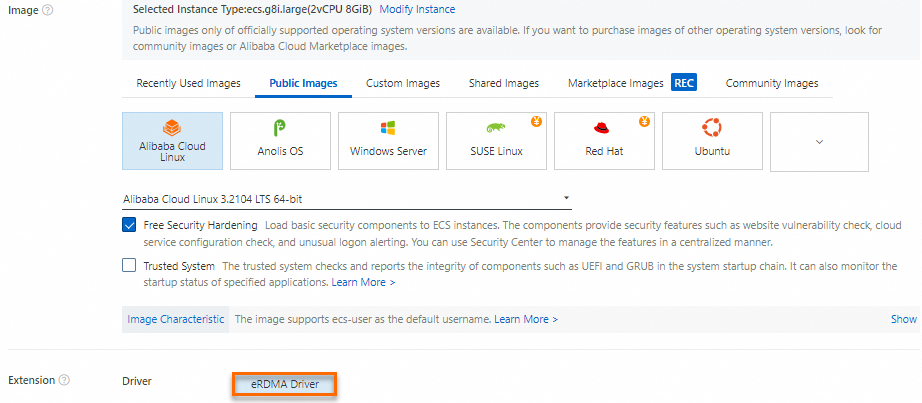Open the Alibaba Cloud Linux version dropdown
922x403 pixels.
347,199
